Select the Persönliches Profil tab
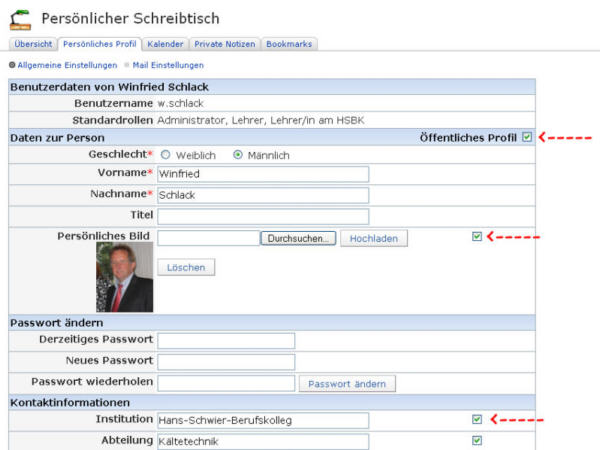The image size is (600, 450). [99, 44]
